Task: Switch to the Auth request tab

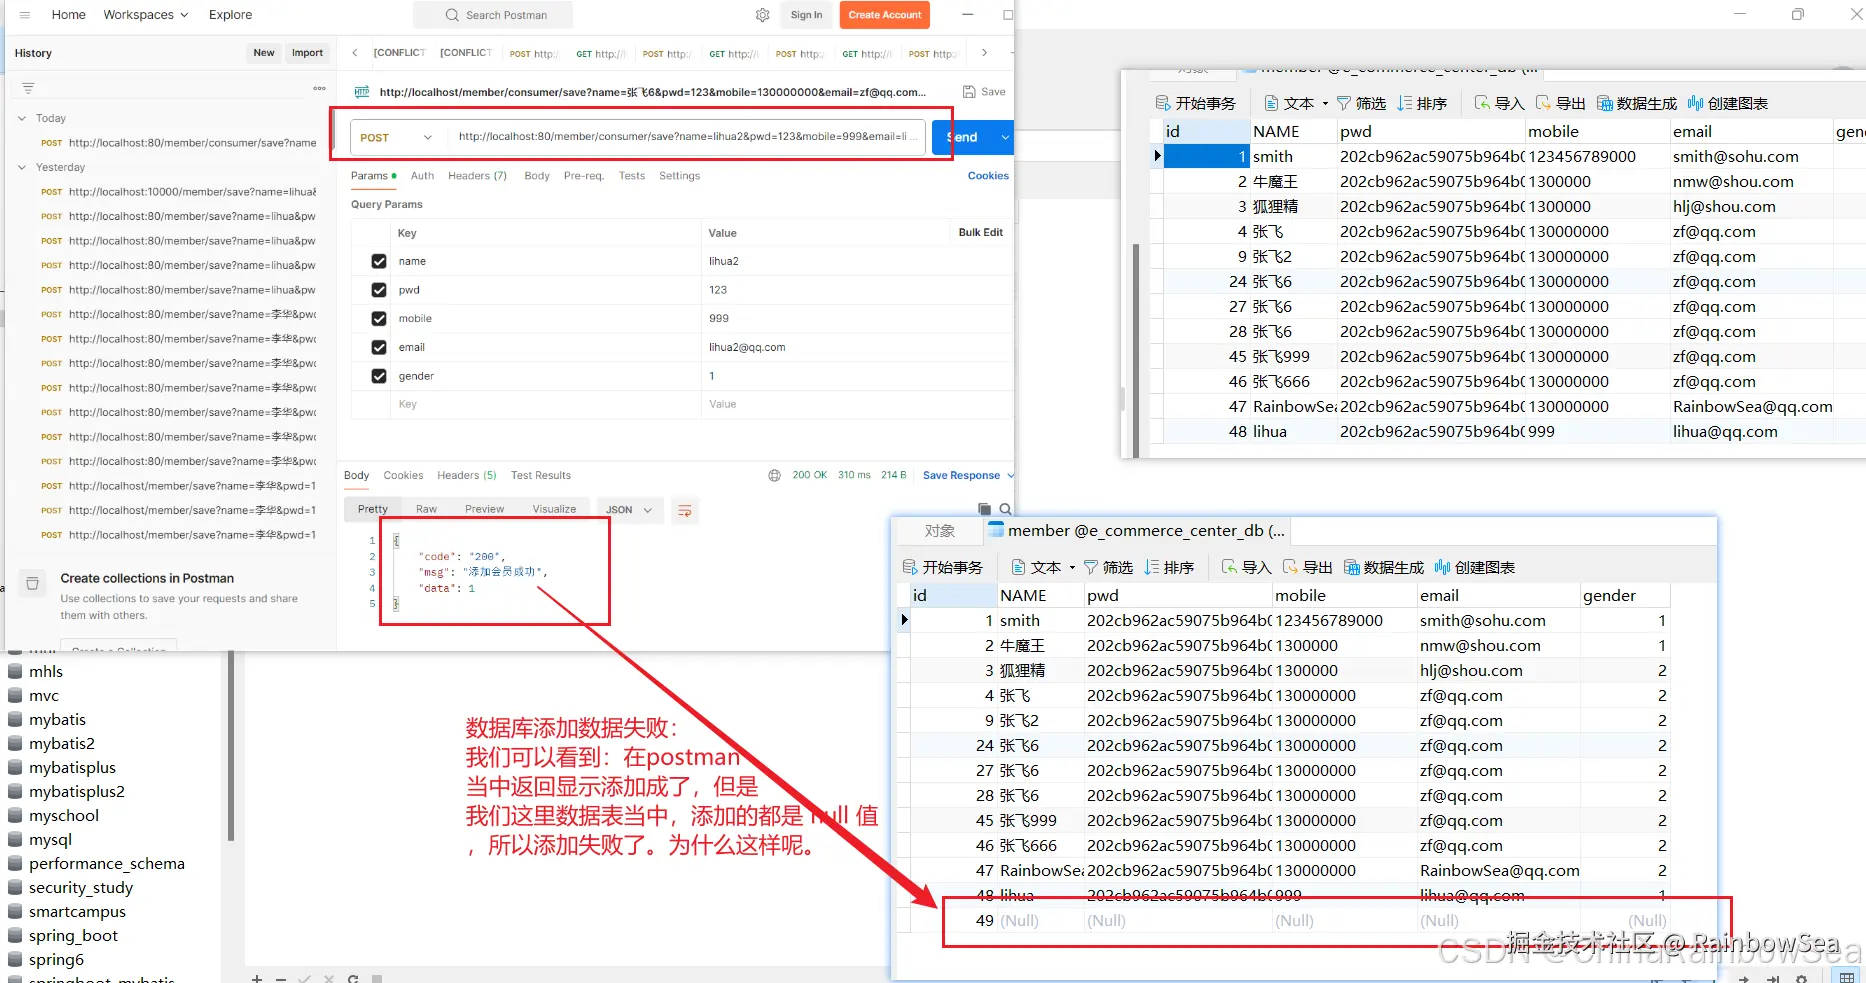Action: click(422, 176)
